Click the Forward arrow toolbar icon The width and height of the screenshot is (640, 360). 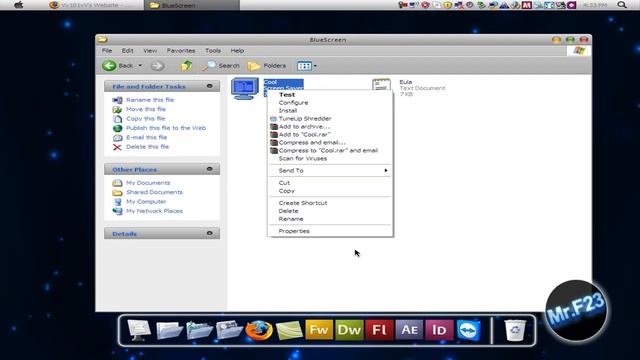pyautogui.click(x=158, y=66)
